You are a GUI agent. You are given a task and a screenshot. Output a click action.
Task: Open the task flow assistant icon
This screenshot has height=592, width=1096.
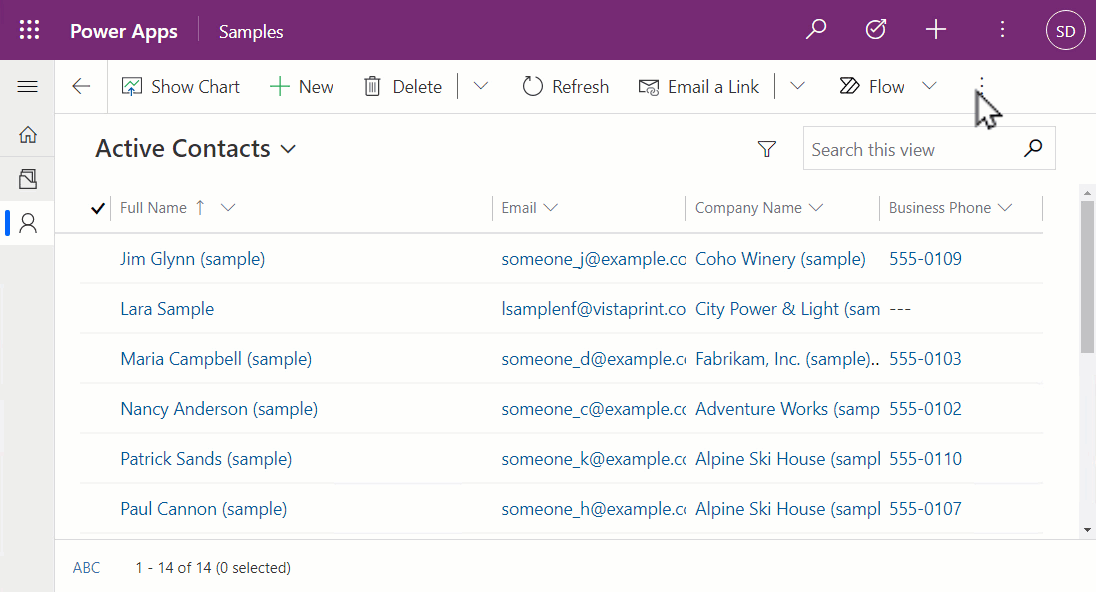(876, 29)
